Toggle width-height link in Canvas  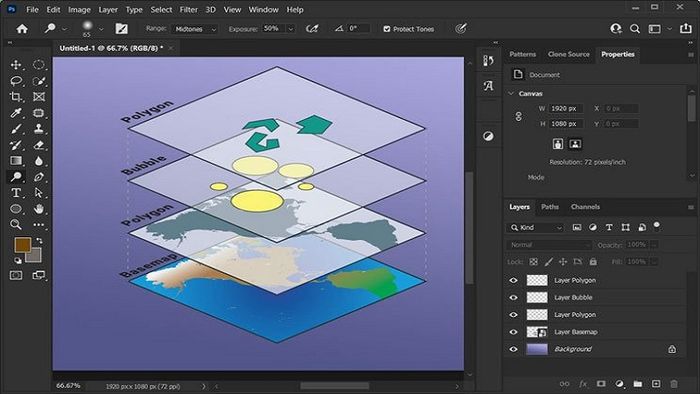pyautogui.click(x=518, y=116)
